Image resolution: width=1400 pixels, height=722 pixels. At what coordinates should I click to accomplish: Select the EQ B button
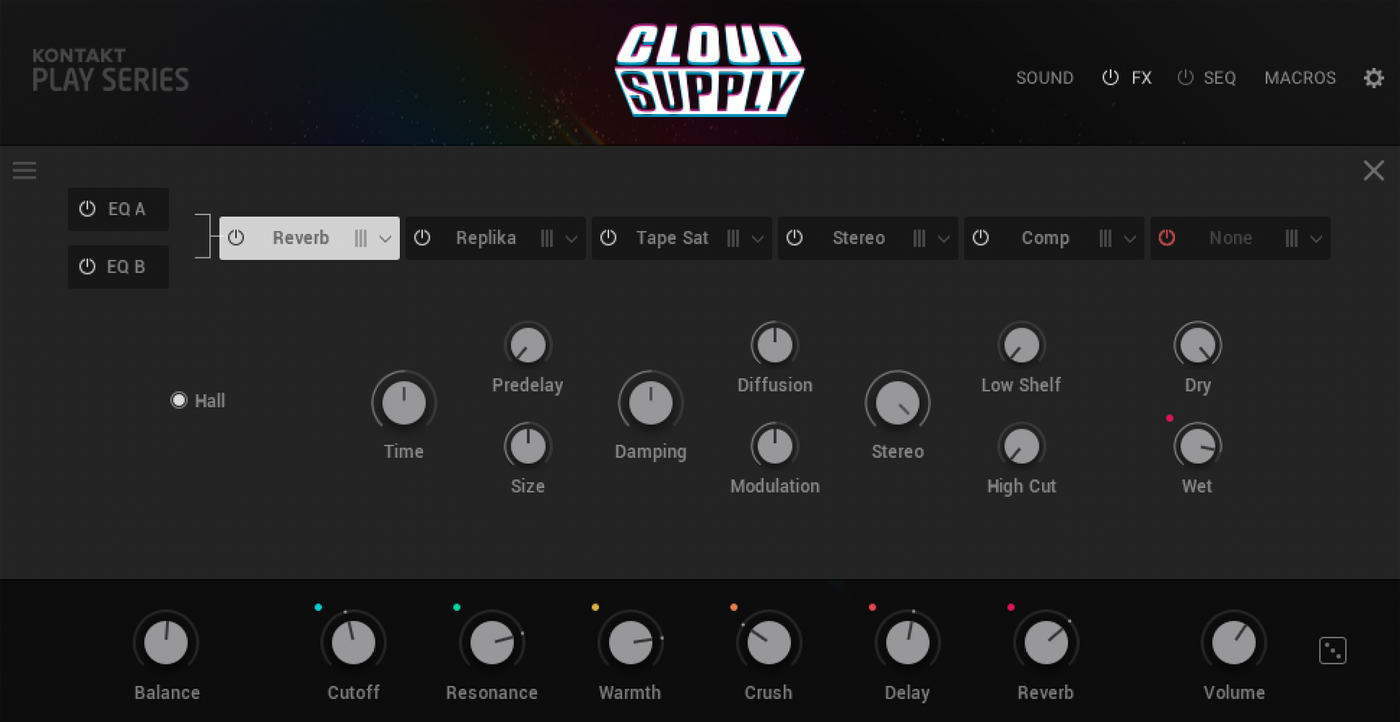[x=118, y=267]
